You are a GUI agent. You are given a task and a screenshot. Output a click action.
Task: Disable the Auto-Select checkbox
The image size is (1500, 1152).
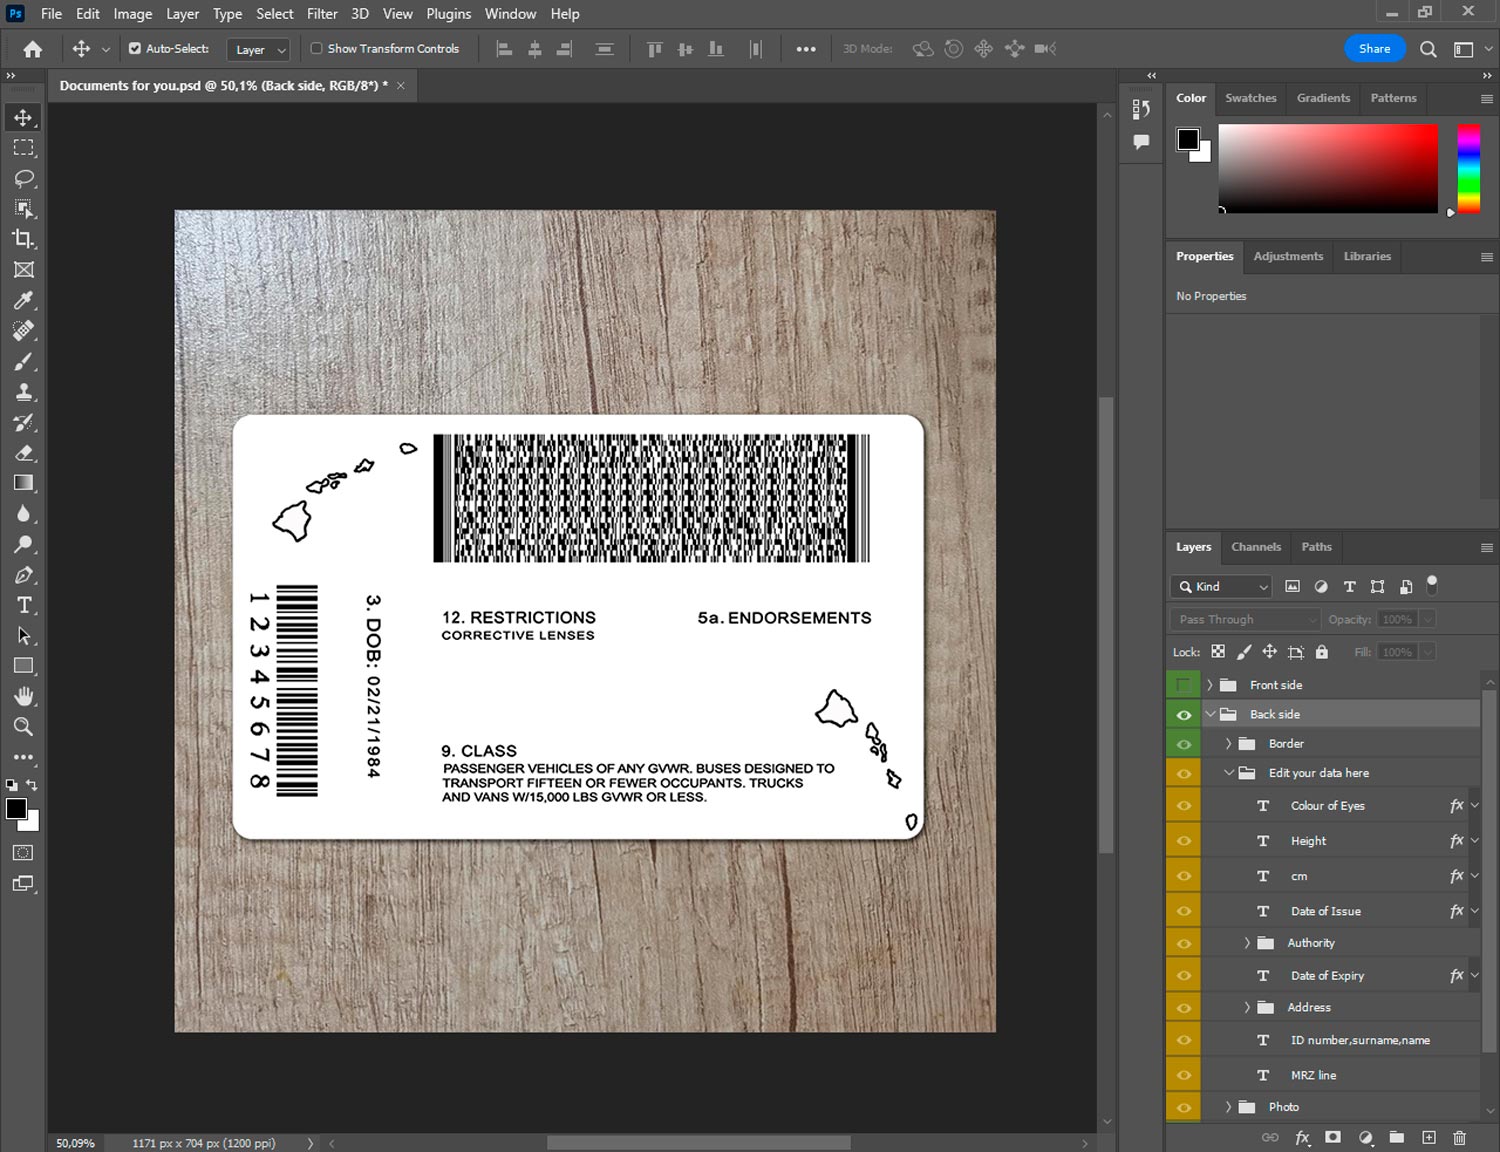pyautogui.click(x=135, y=48)
